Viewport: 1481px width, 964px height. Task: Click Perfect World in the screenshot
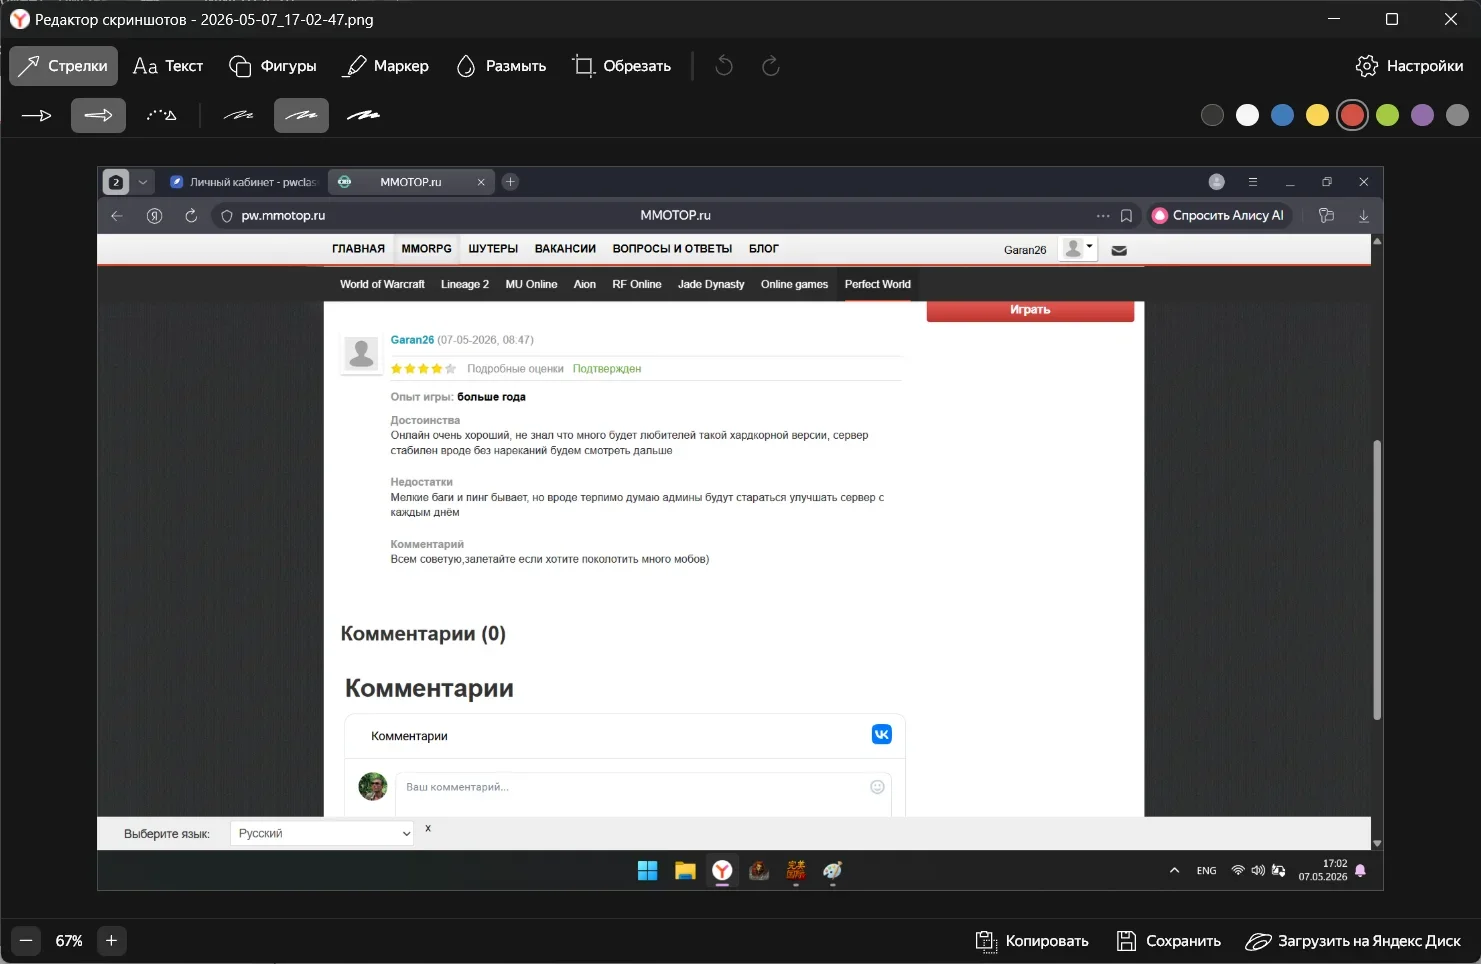pyautogui.click(x=877, y=284)
